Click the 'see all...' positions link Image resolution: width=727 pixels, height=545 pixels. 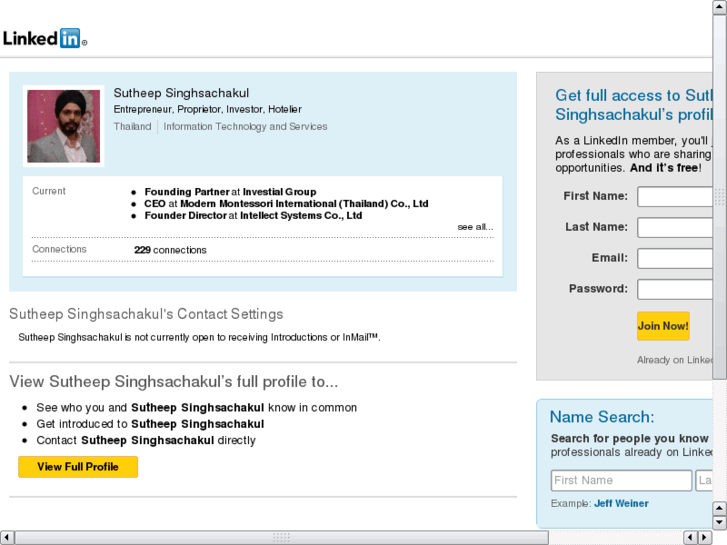(x=475, y=227)
